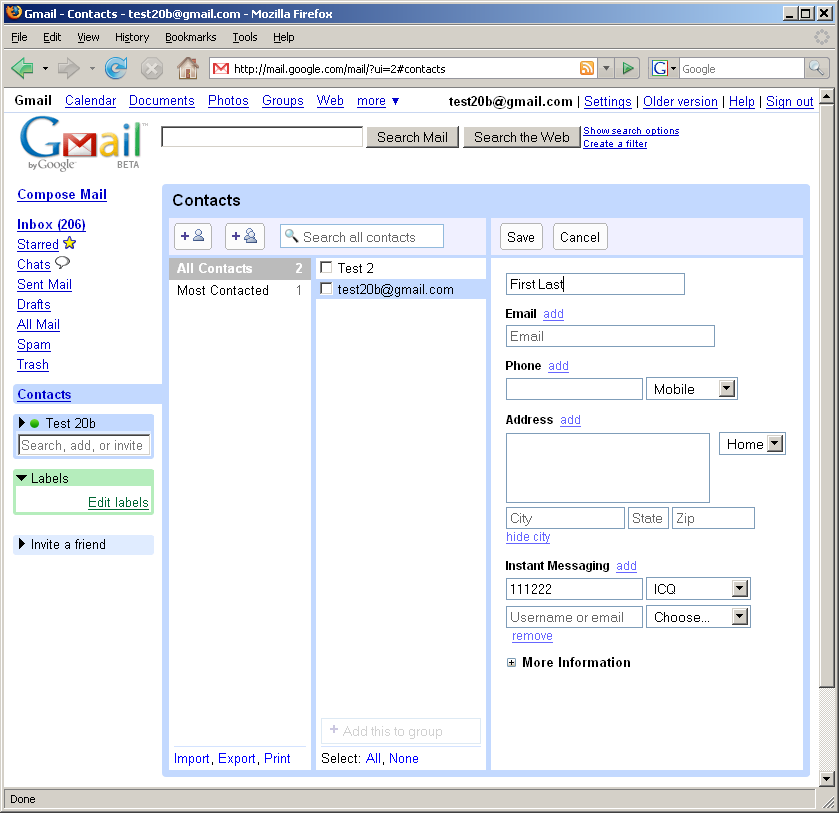The width and height of the screenshot is (839, 813).
Task: Click the Export link
Action: click(237, 758)
